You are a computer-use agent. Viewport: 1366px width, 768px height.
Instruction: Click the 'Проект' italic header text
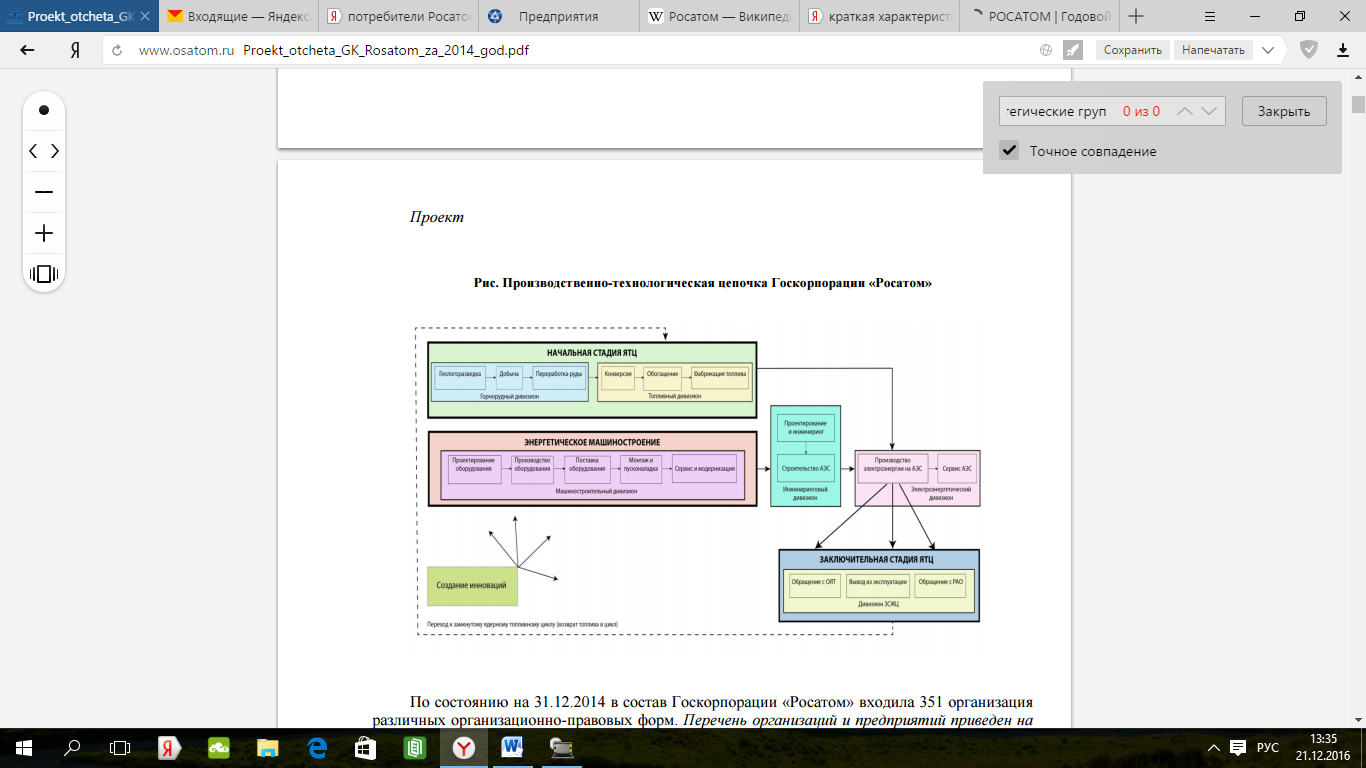pos(437,217)
